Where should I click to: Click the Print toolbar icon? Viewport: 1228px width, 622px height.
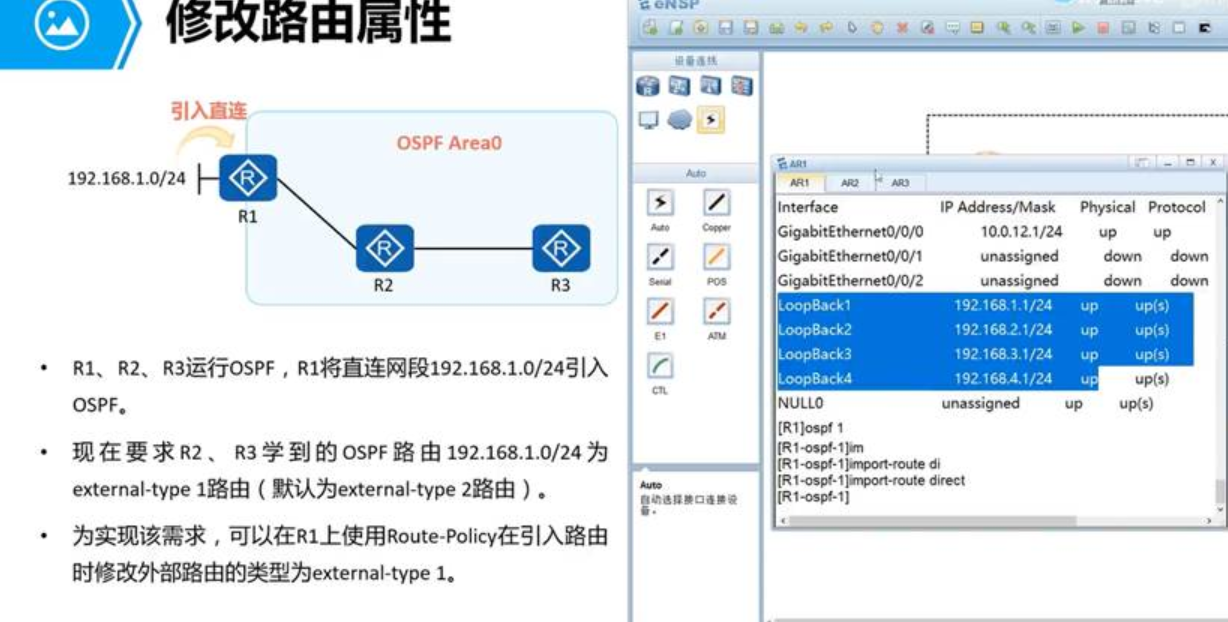click(x=776, y=28)
